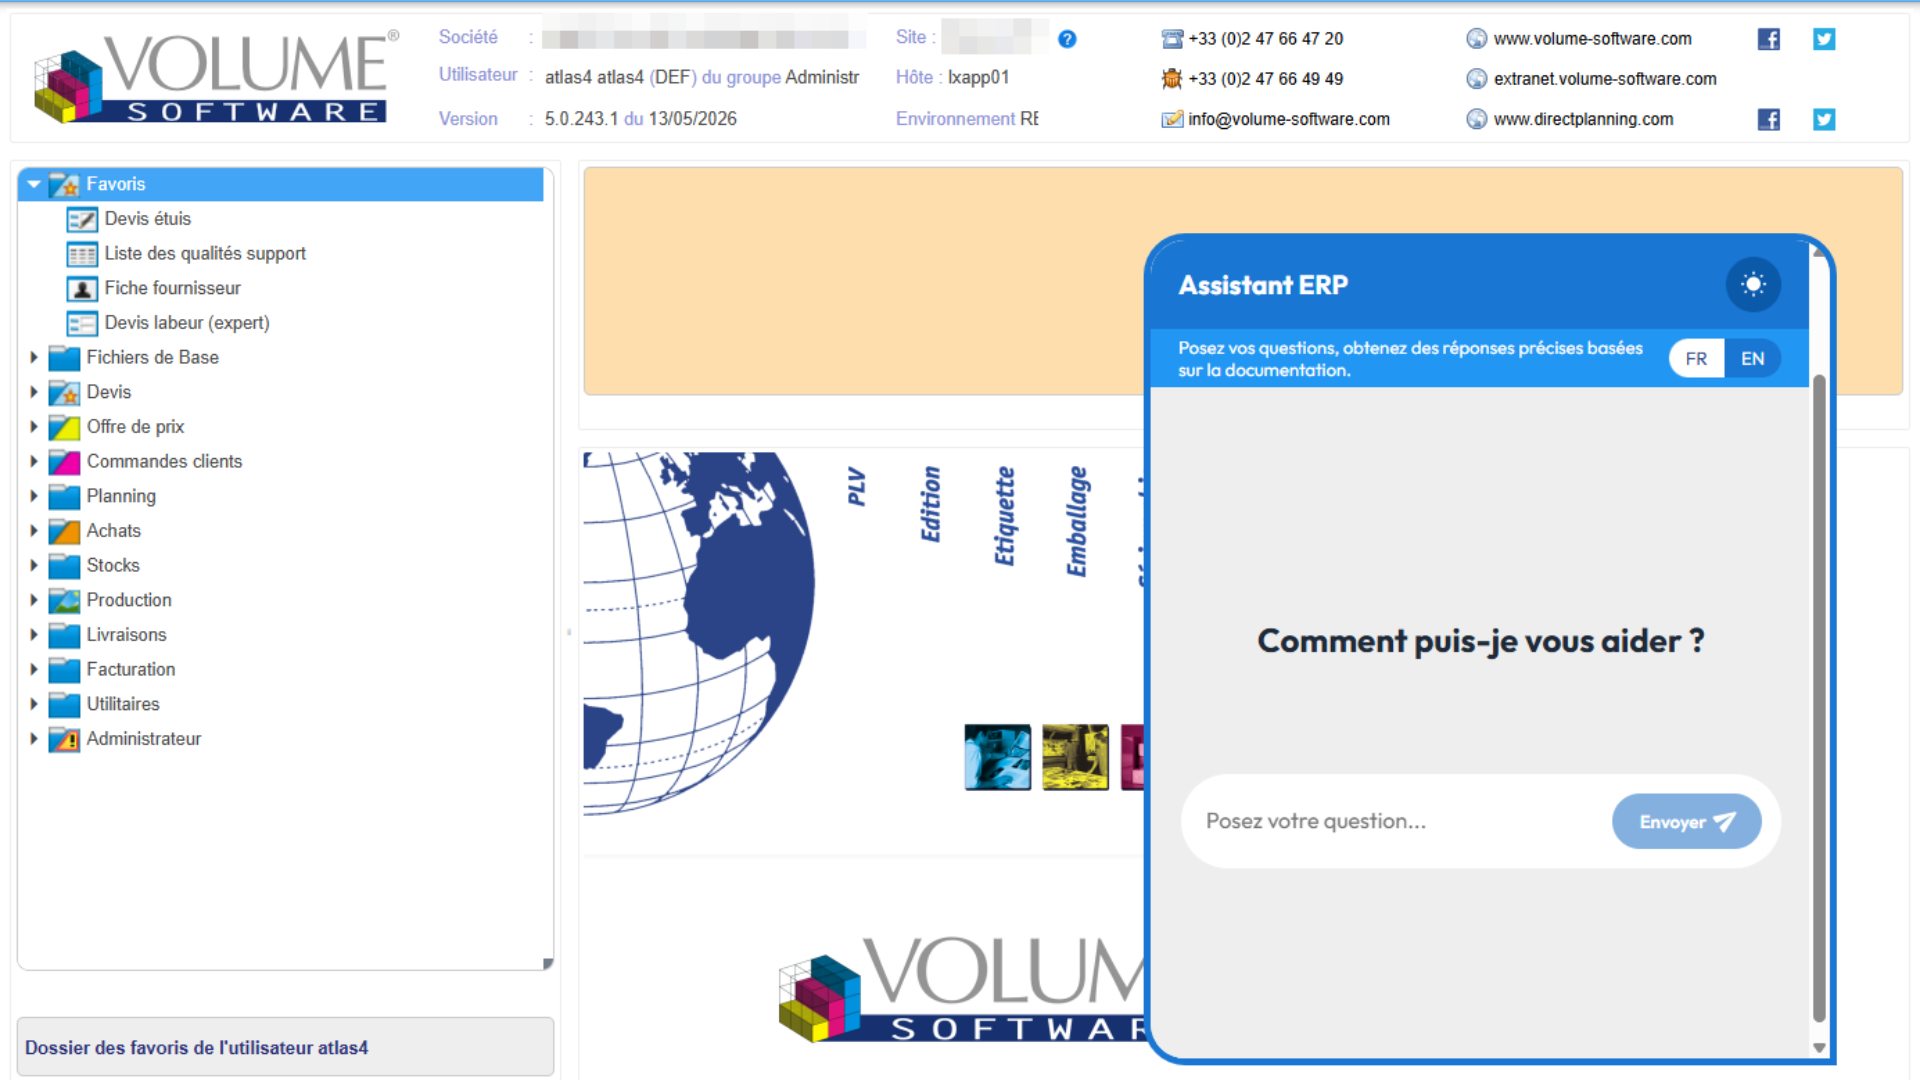Click the Production folder icon

click(x=65, y=600)
